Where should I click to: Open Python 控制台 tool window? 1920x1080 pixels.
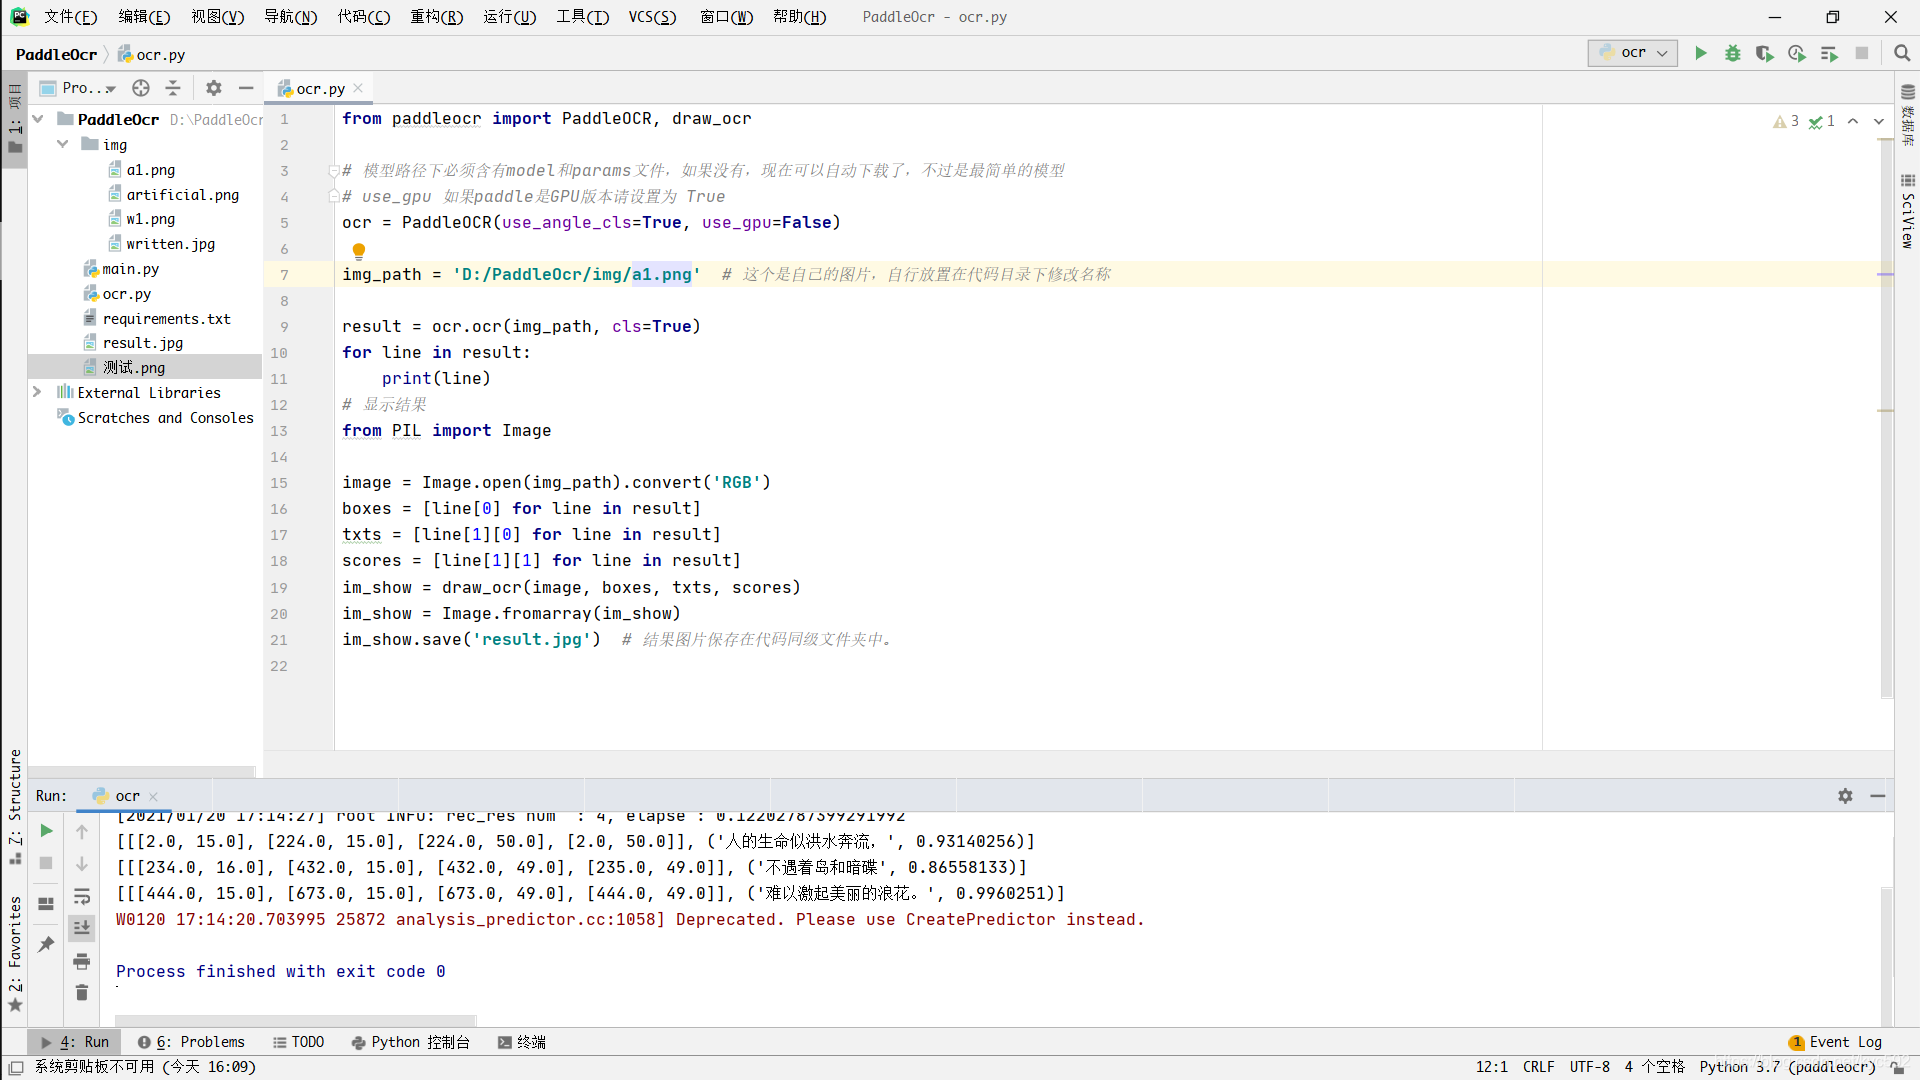coord(411,1042)
